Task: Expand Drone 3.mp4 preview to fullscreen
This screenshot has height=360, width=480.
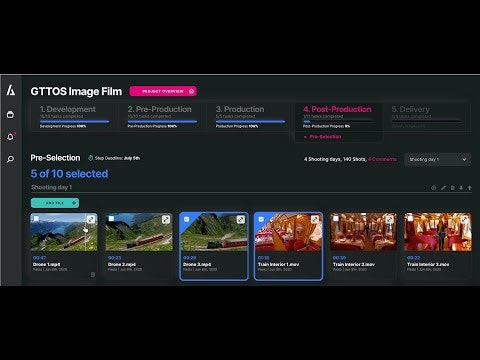Action: 241,219
